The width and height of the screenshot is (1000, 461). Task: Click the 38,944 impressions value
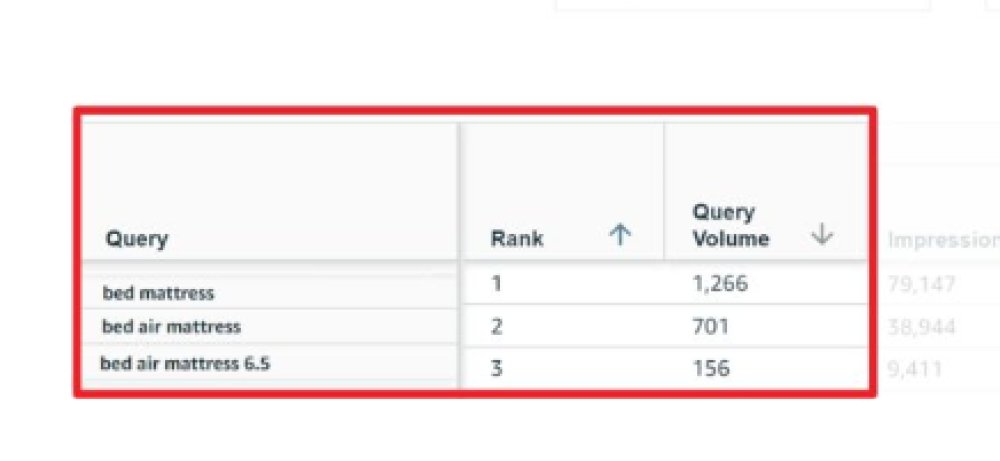click(921, 328)
